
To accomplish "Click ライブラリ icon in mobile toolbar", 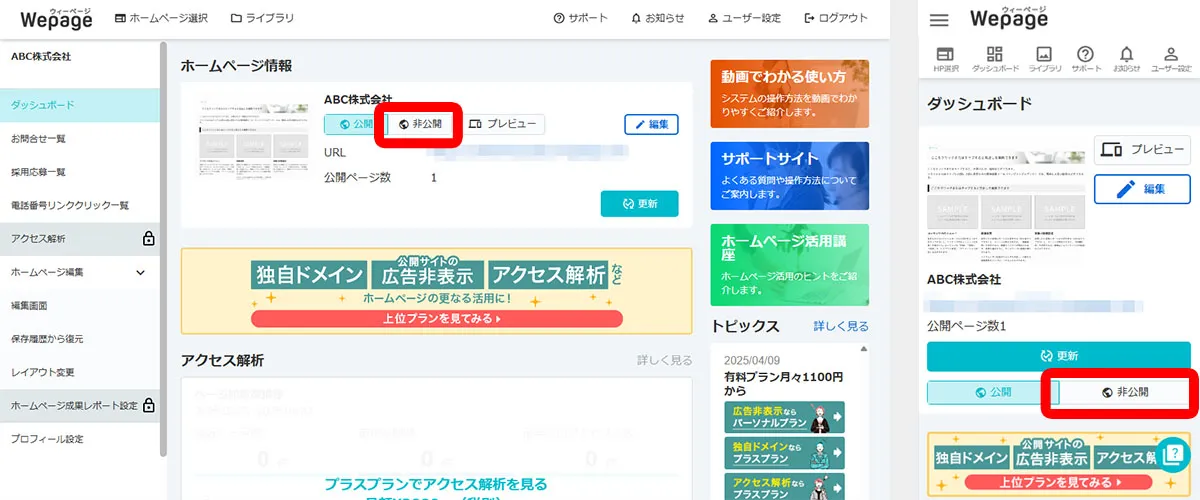I will coord(1044,59).
